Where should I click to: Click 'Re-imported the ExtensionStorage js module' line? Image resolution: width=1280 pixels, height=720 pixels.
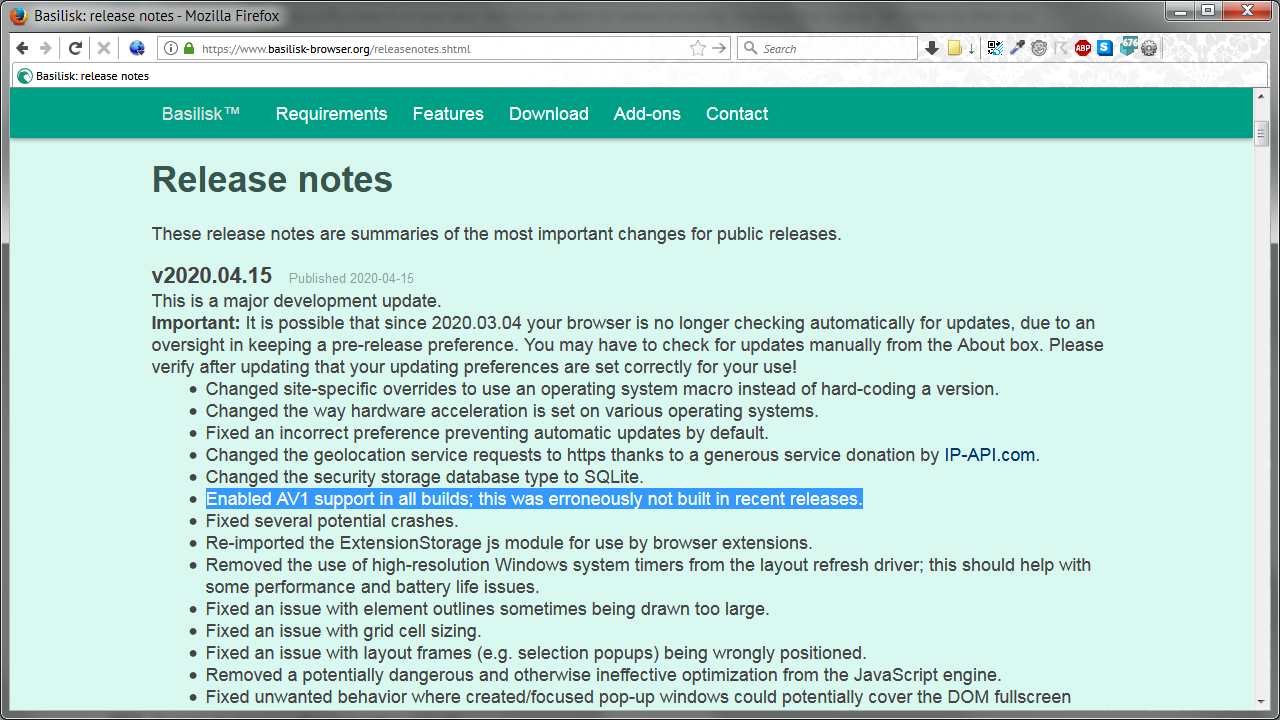tap(509, 543)
